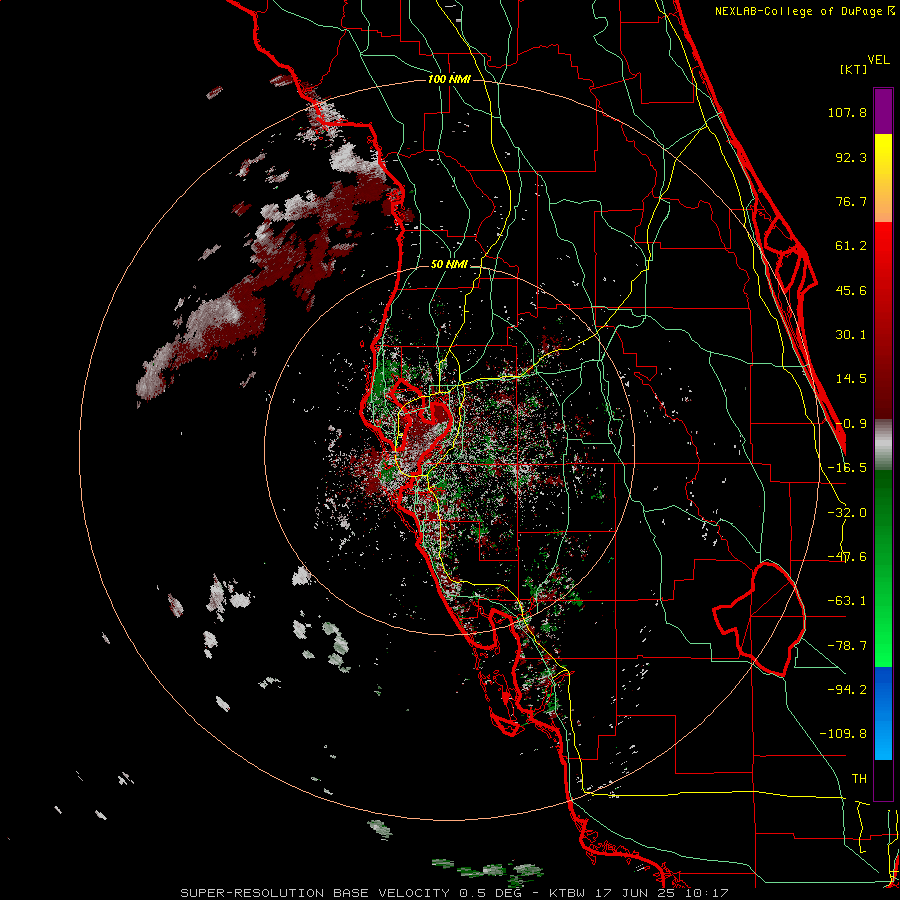Click the 50 NMI range ring label
This screenshot has height=900, width=900.
[449, 264]
